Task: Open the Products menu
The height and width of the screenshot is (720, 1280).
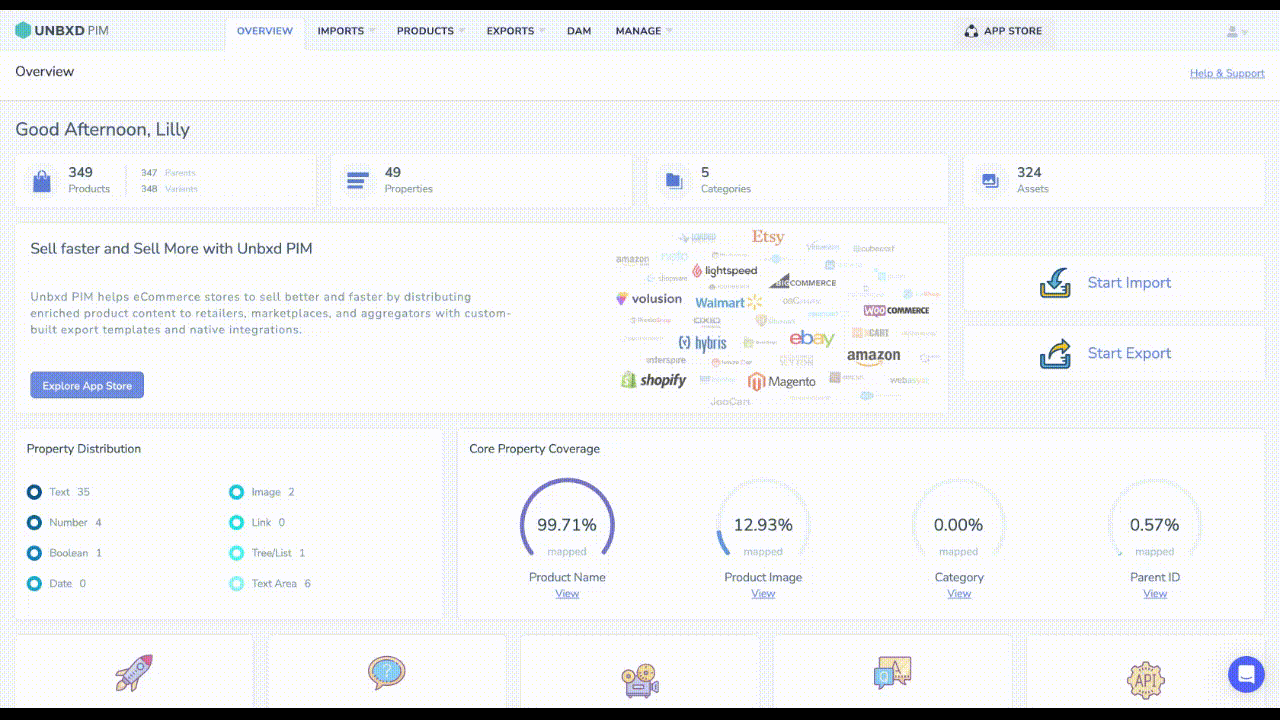Action: 425,31
